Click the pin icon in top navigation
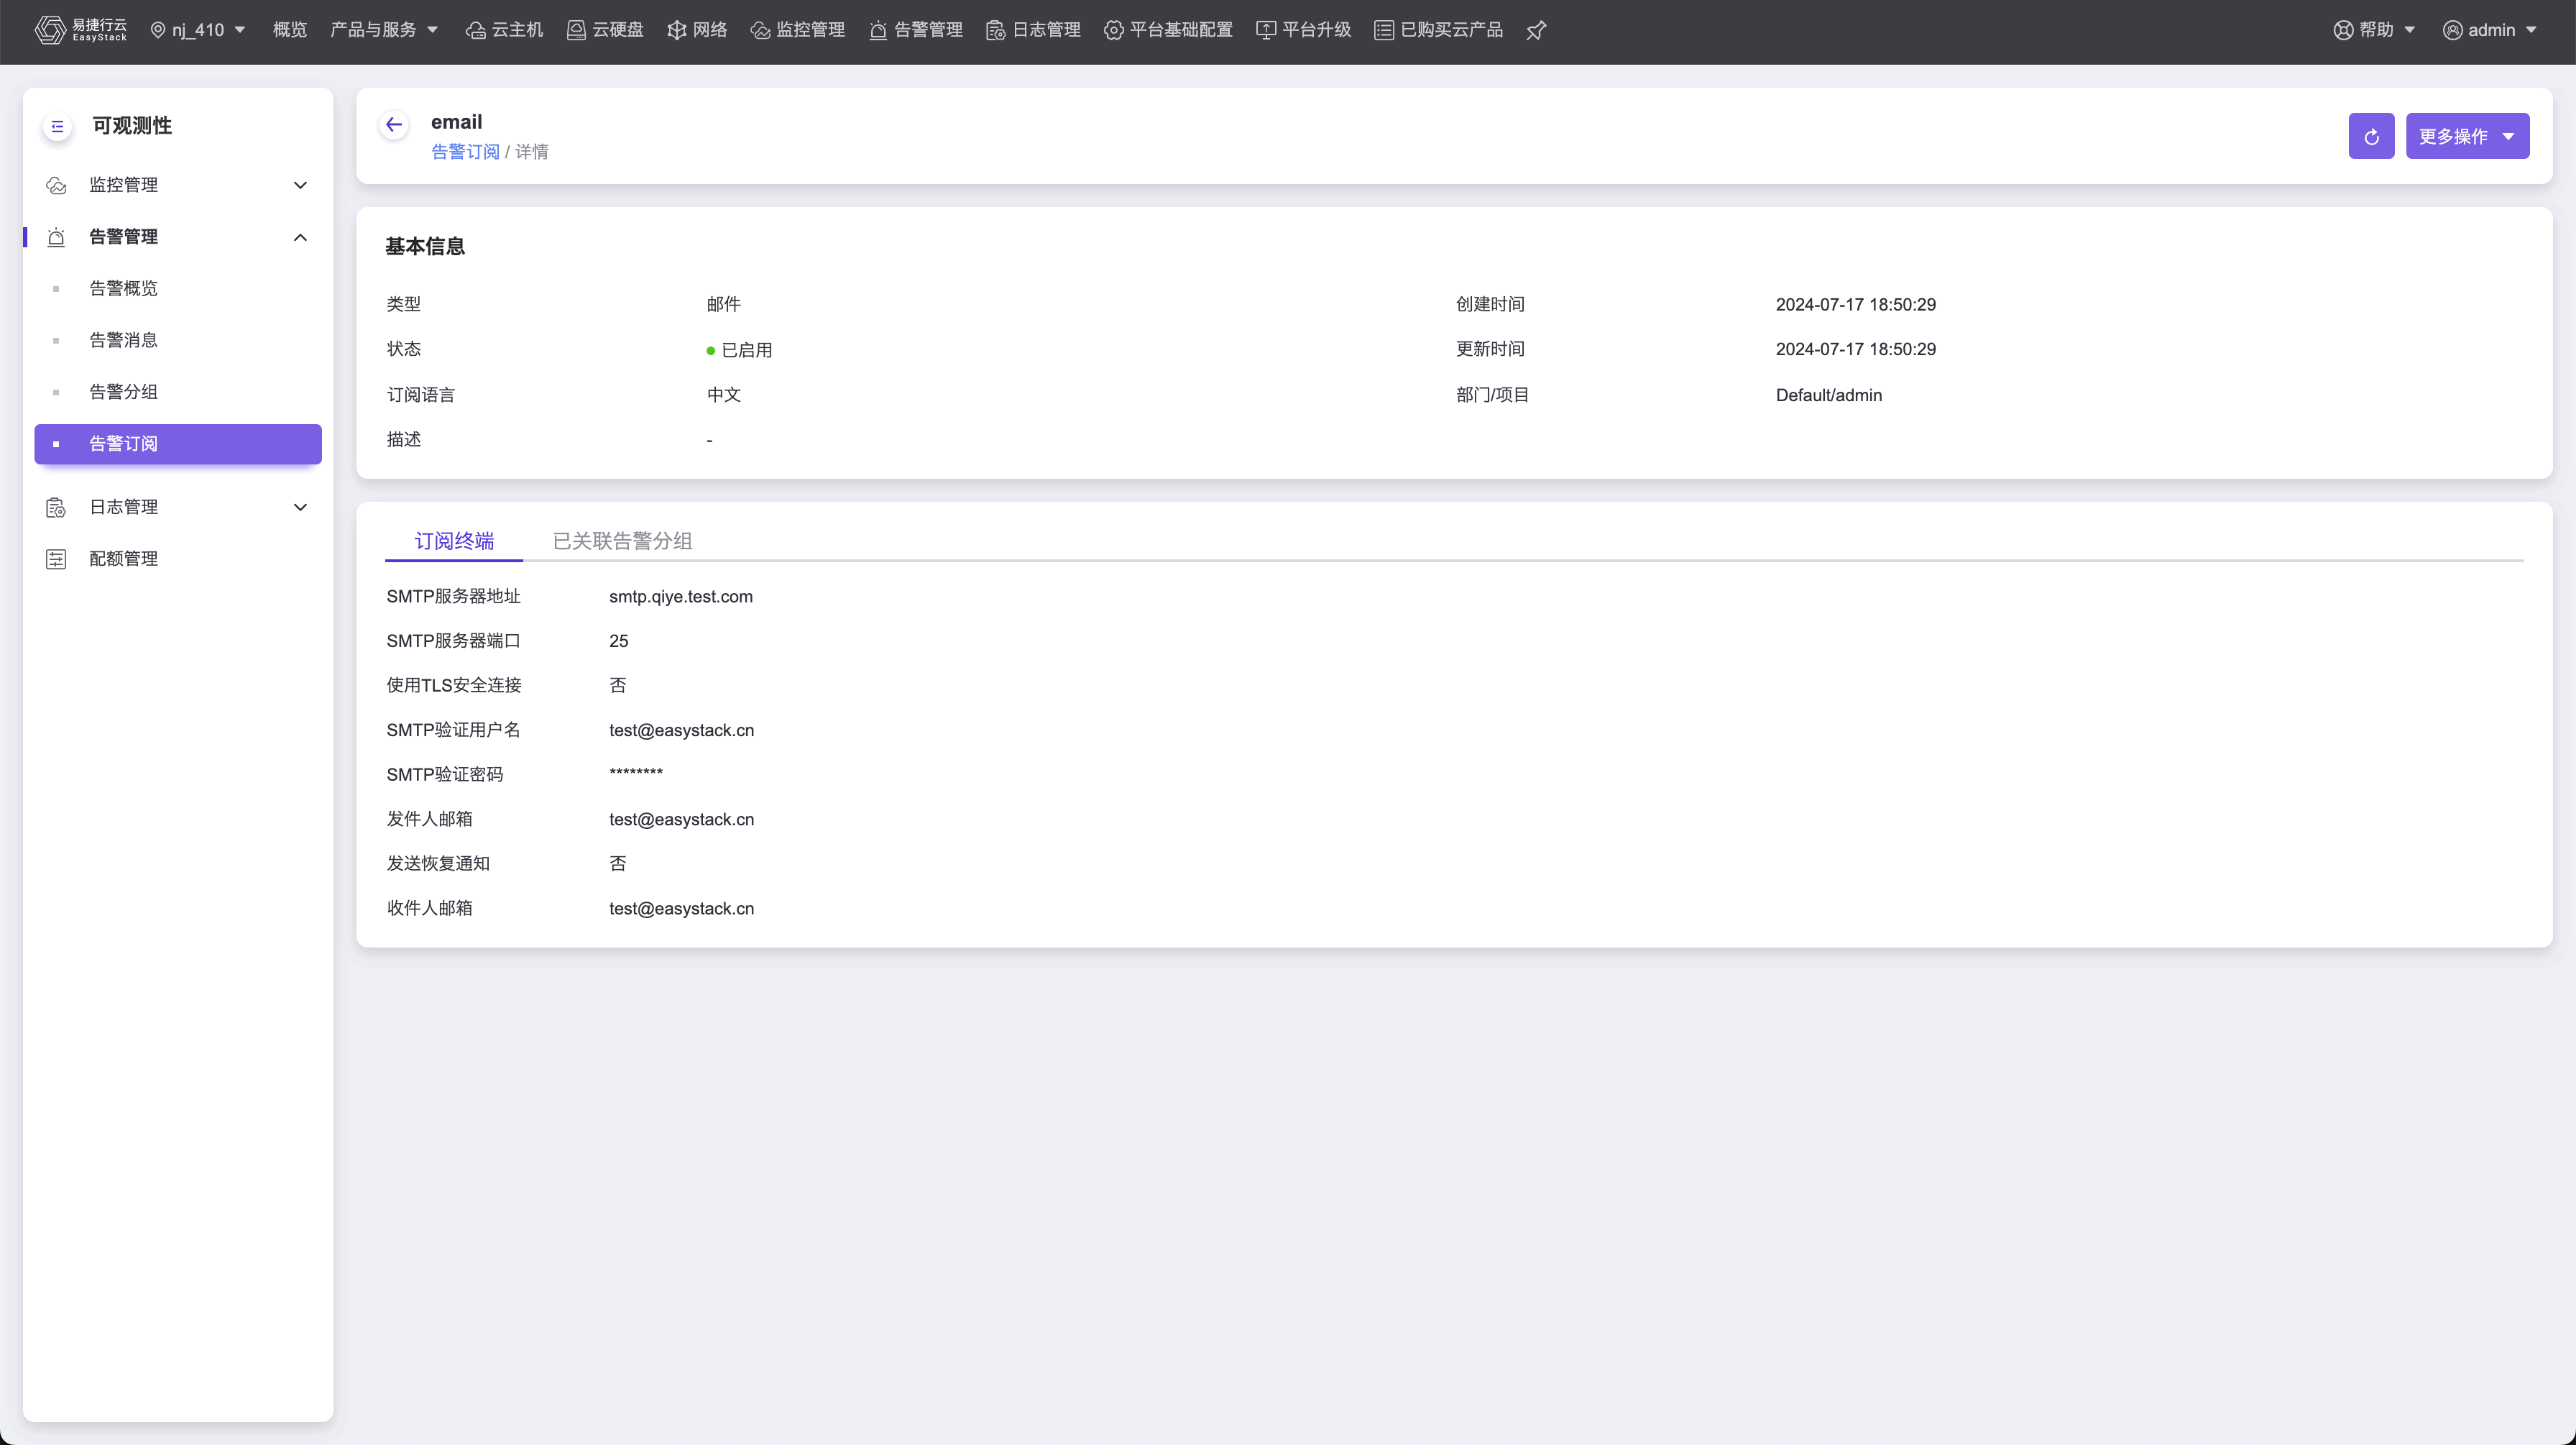2576x1445 pixels. click(1536, 30)
